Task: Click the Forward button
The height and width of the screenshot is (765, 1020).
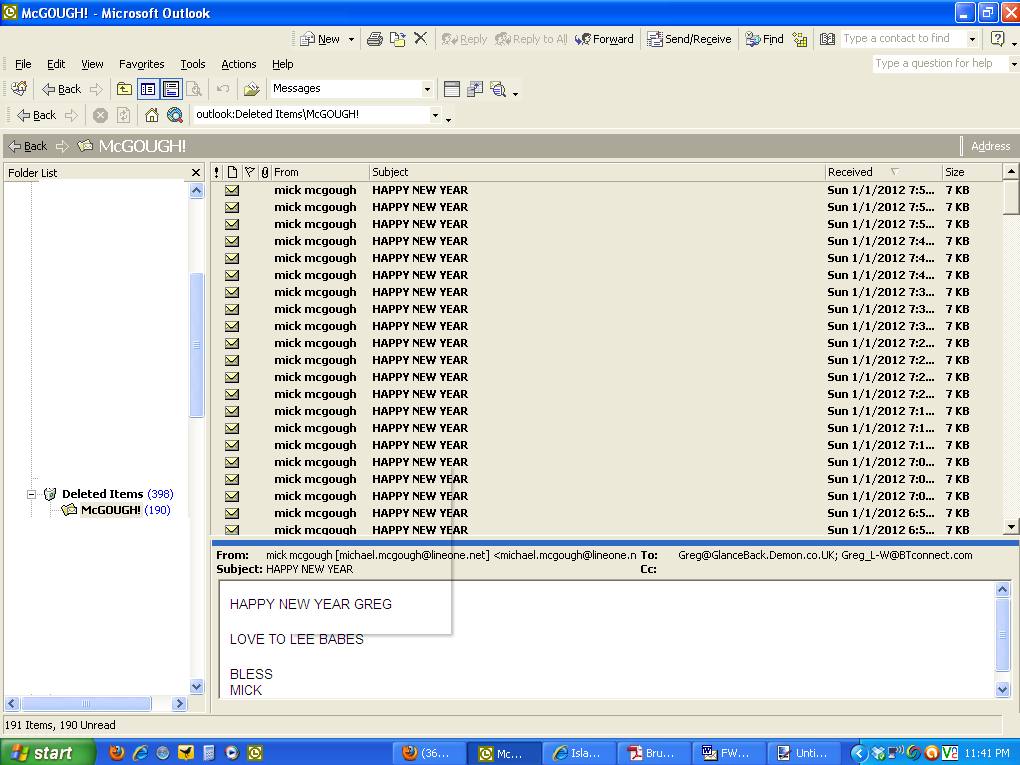Action: [604, 39]
